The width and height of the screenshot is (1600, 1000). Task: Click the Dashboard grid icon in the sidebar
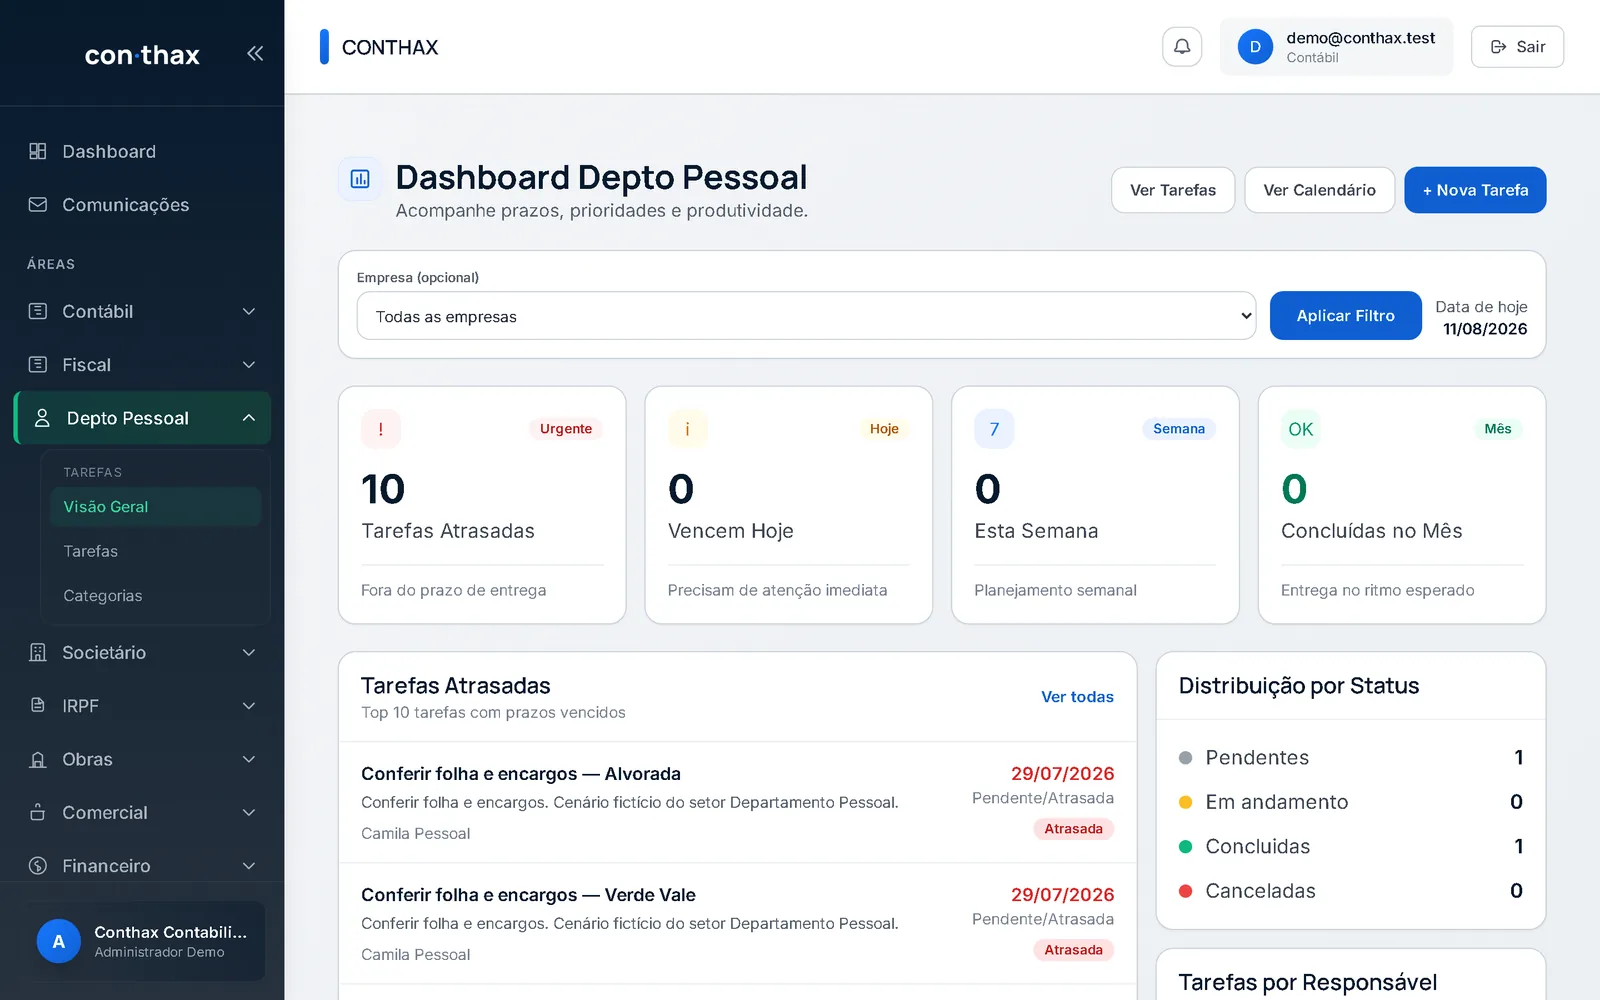(x=38, y=151)
